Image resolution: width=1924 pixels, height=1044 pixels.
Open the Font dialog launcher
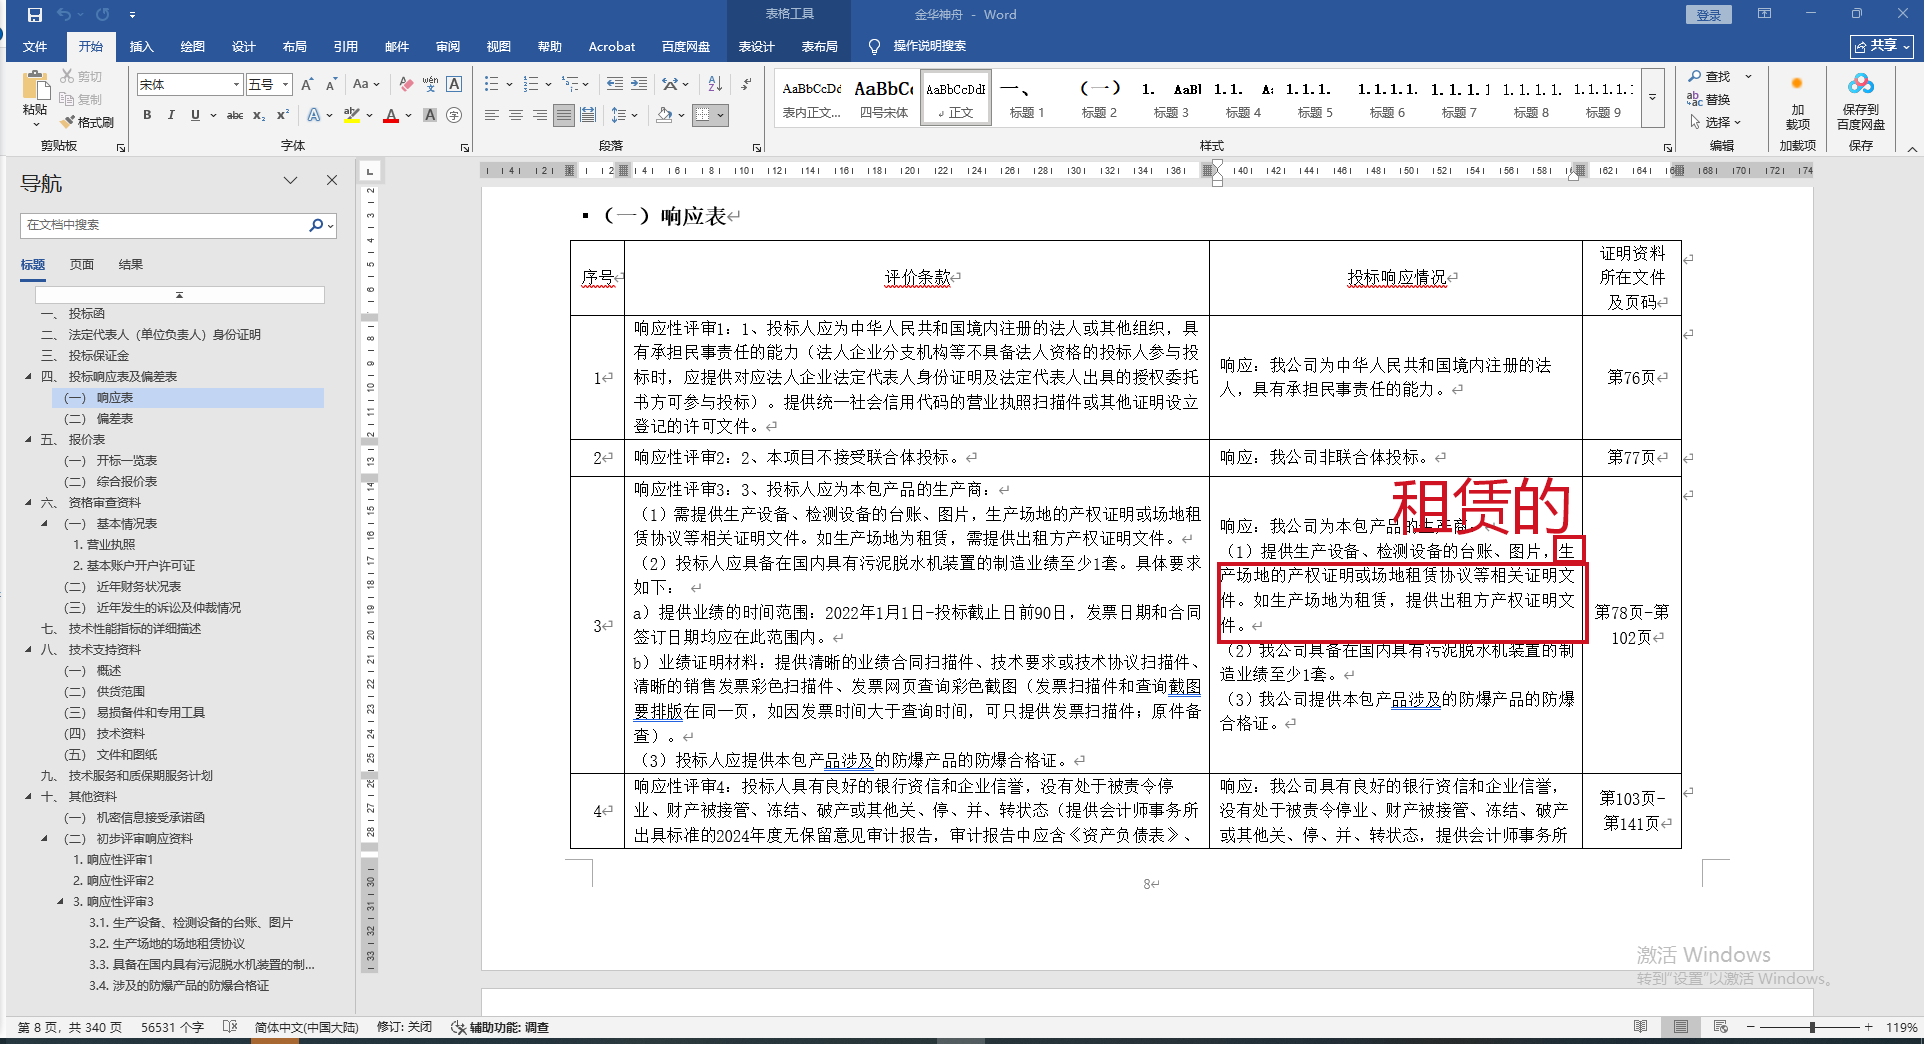(465, 148)
